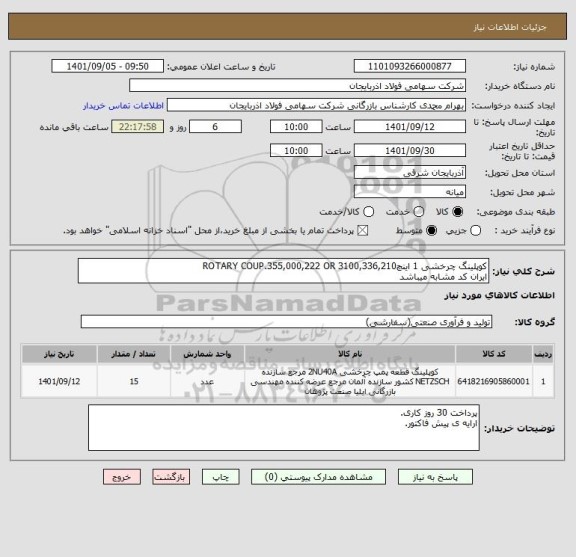The width and height of the screenshot is (576, 557).
Task: Click the price validity time 10:00 field
Action: click(x=296, y=151)
